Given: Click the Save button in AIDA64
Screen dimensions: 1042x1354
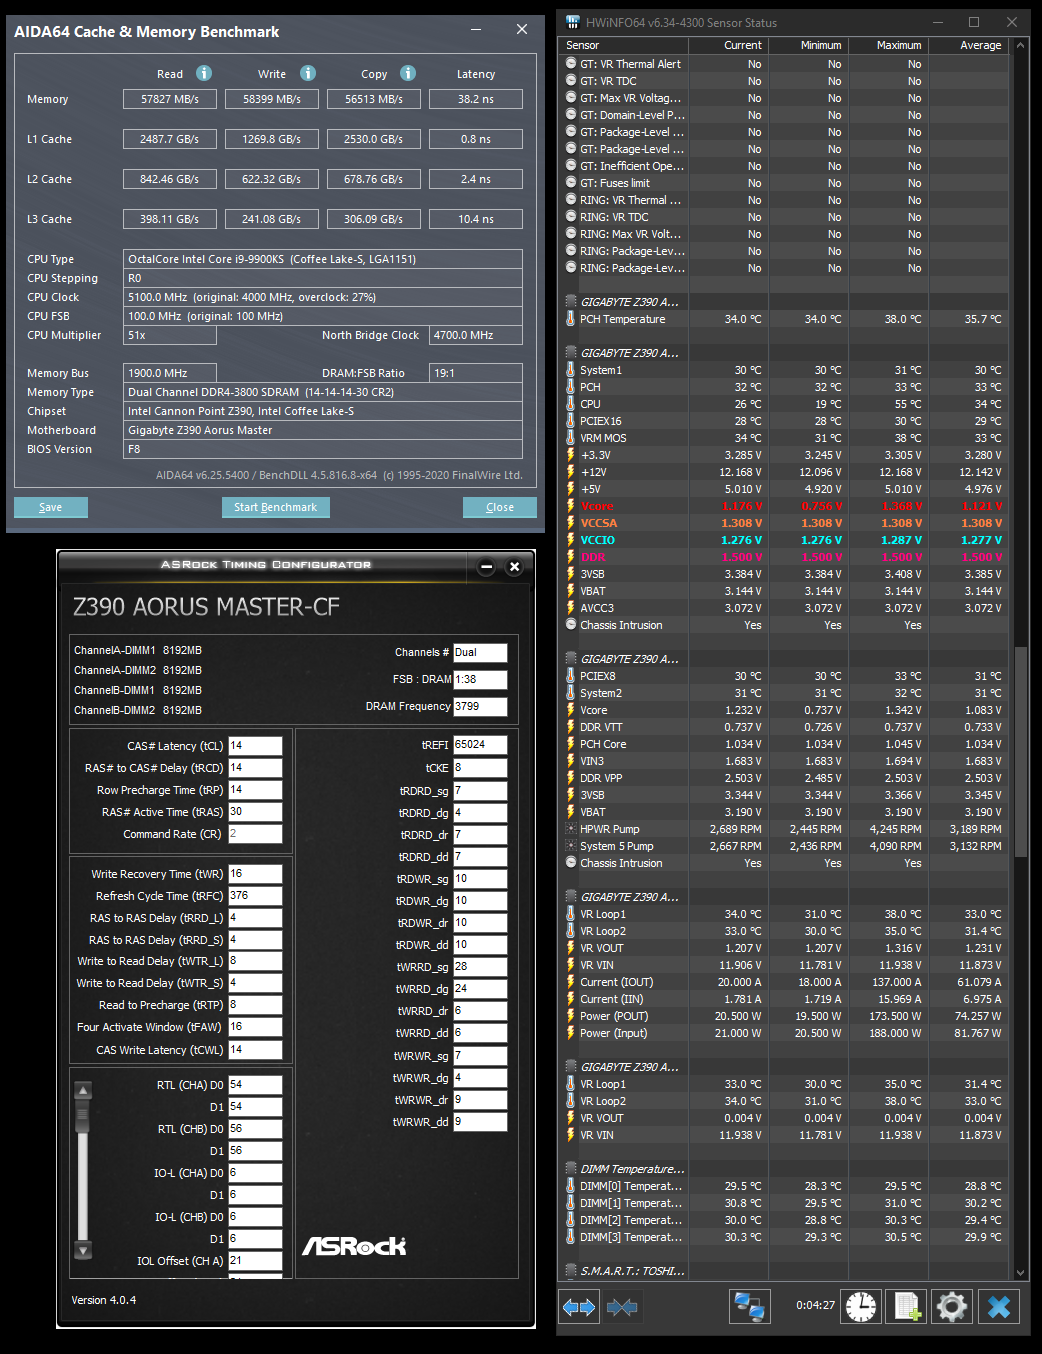Looking at the screenshot, I should pyautogui.click(x=51, y=507).
